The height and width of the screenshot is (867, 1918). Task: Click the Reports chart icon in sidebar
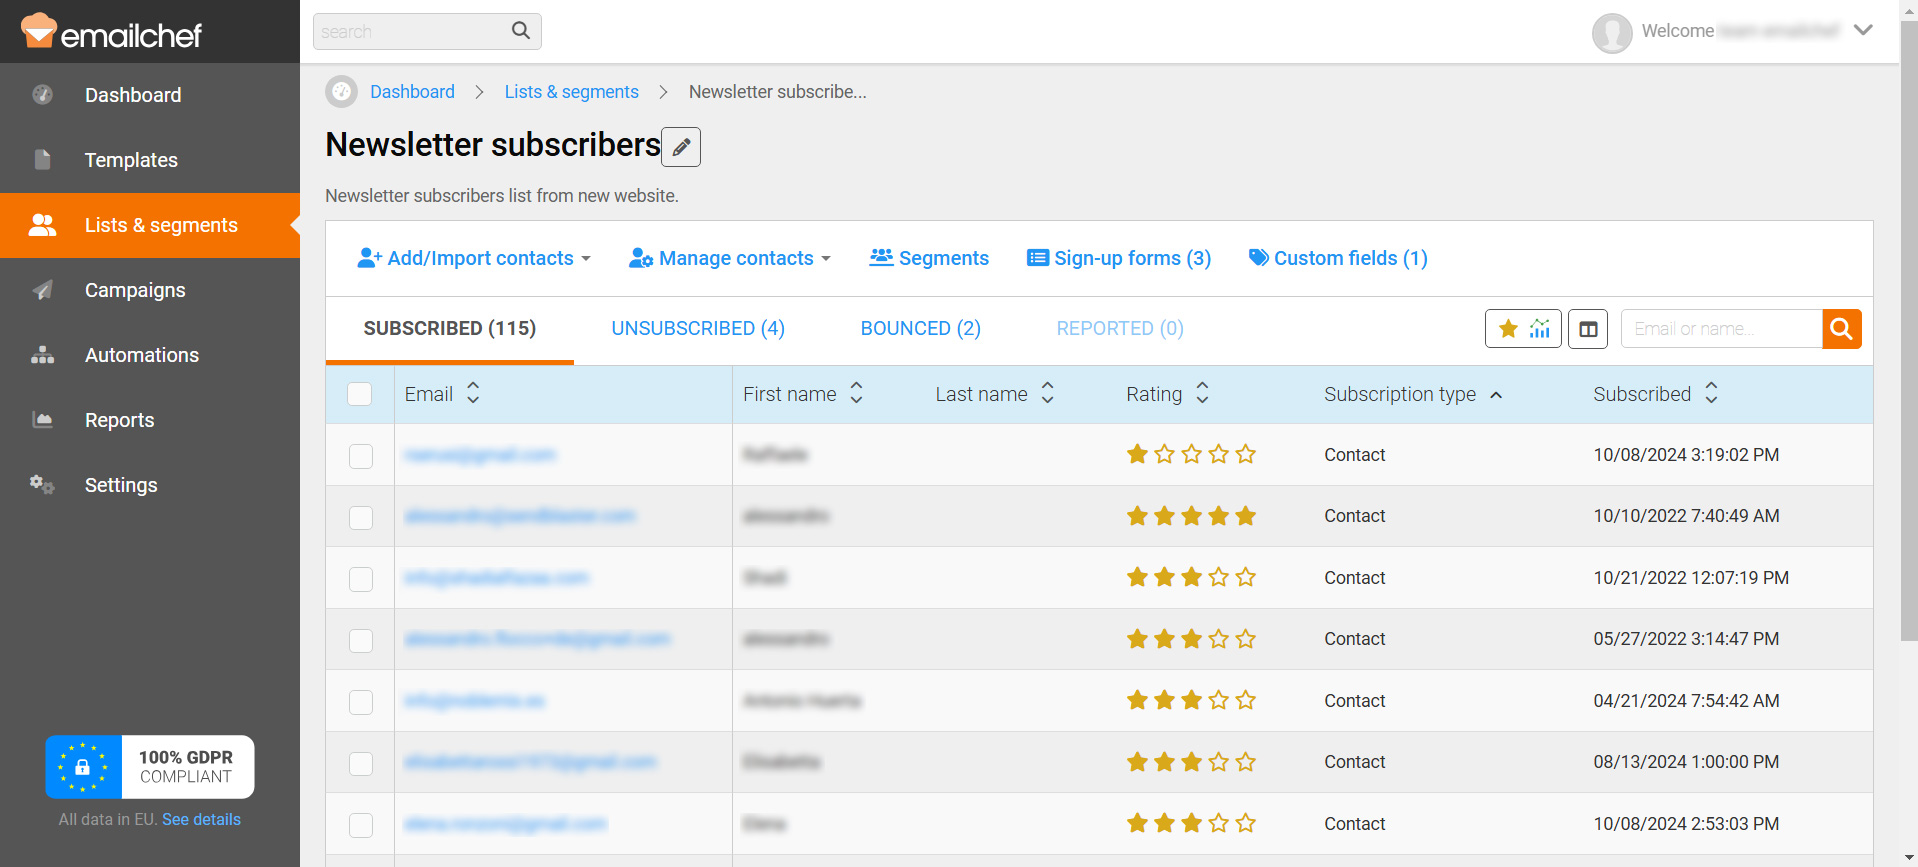(42, 420)
